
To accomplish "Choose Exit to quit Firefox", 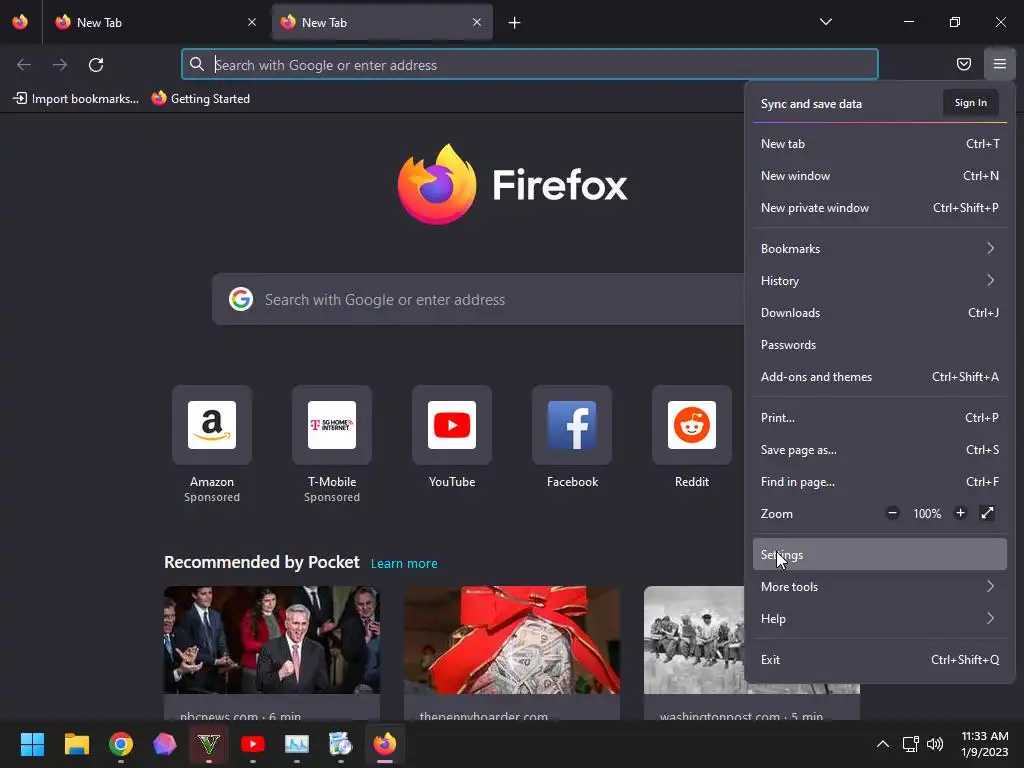I will 880,660.
